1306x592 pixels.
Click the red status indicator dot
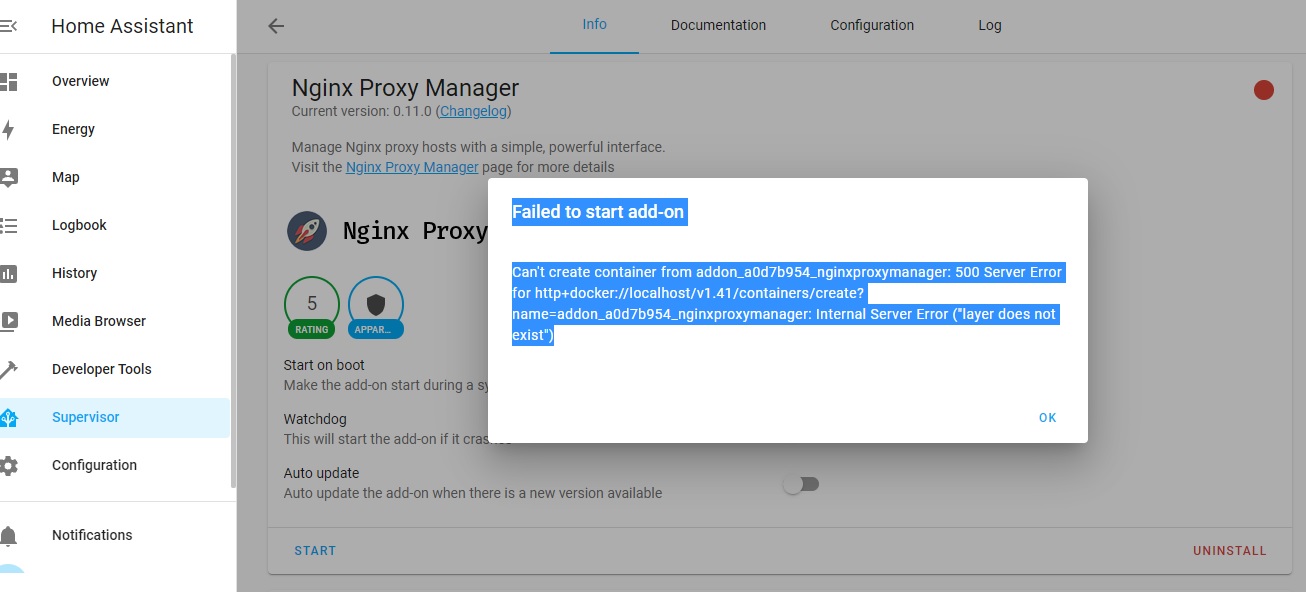pos(1264,89)
